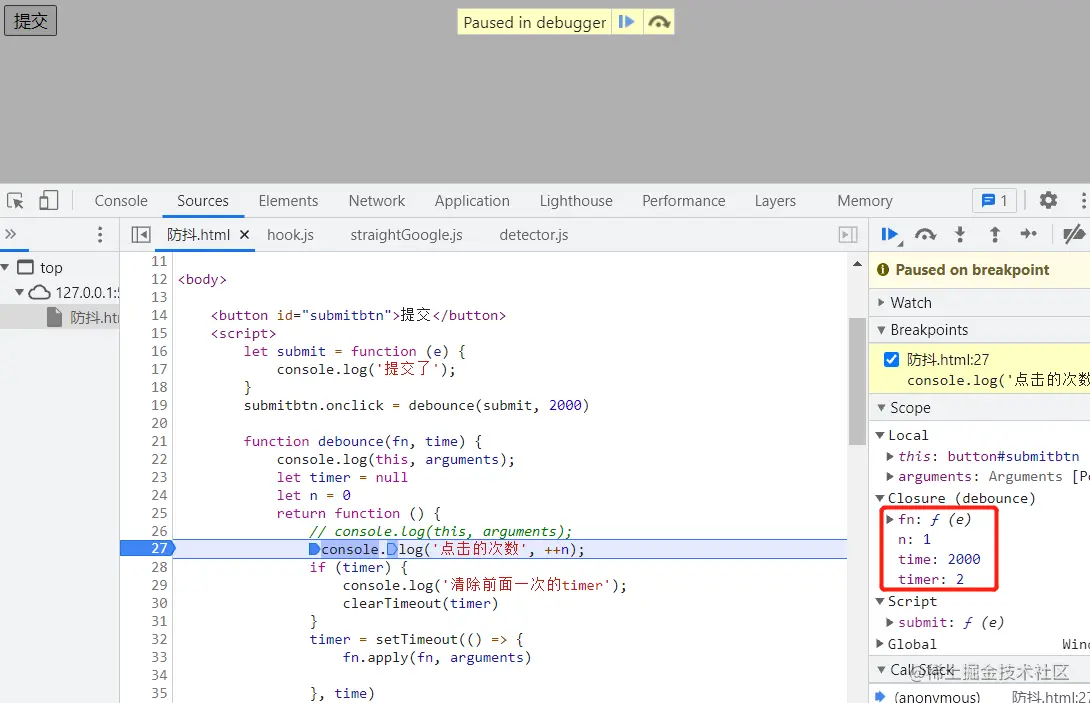Close the 防抖.html file tab
1090x703 pixels.
245,235
